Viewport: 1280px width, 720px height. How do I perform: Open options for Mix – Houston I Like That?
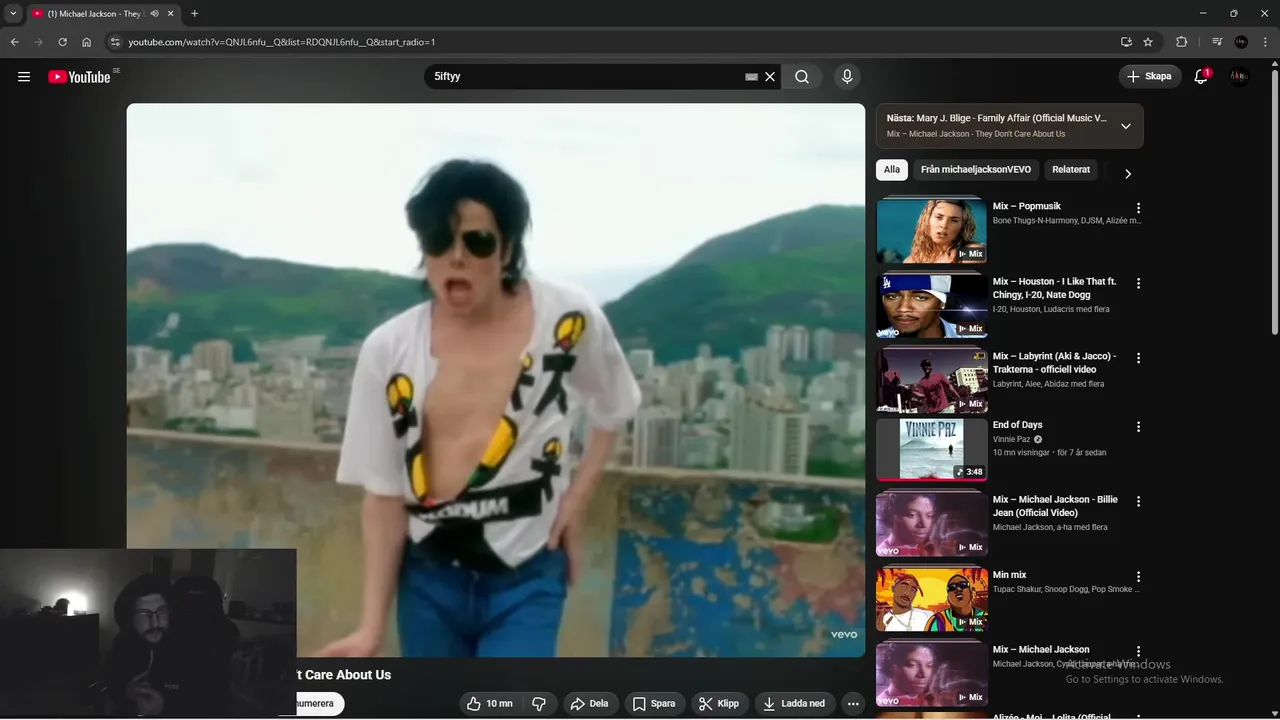click(1138, 283)
